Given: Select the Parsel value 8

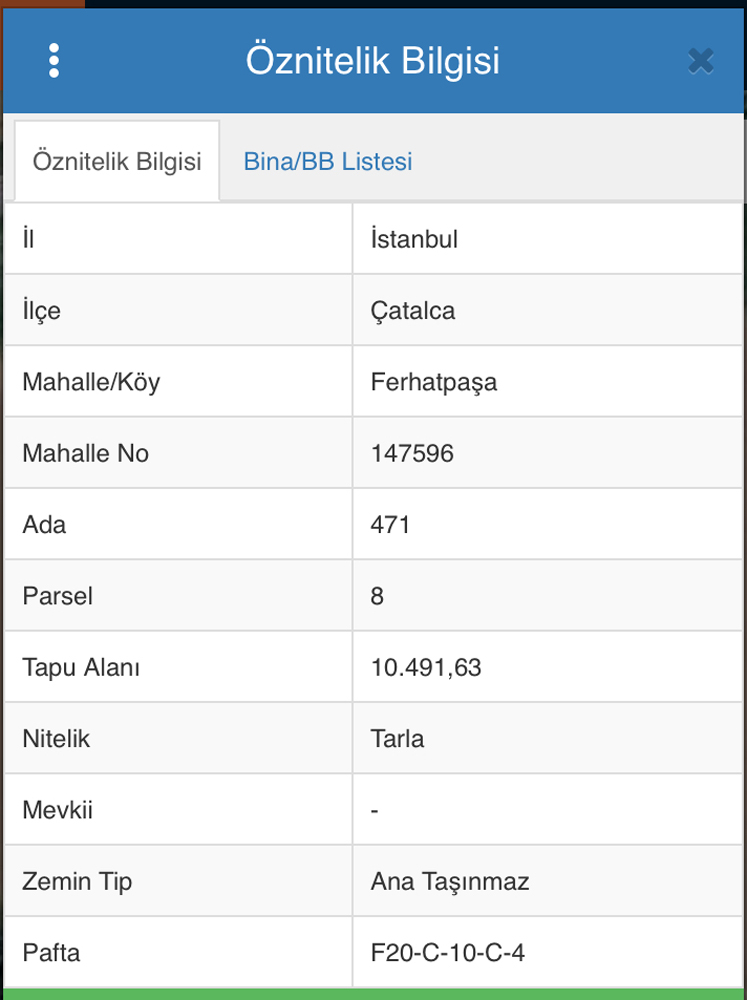Looking at the screenshot, I should coord(378,596).
